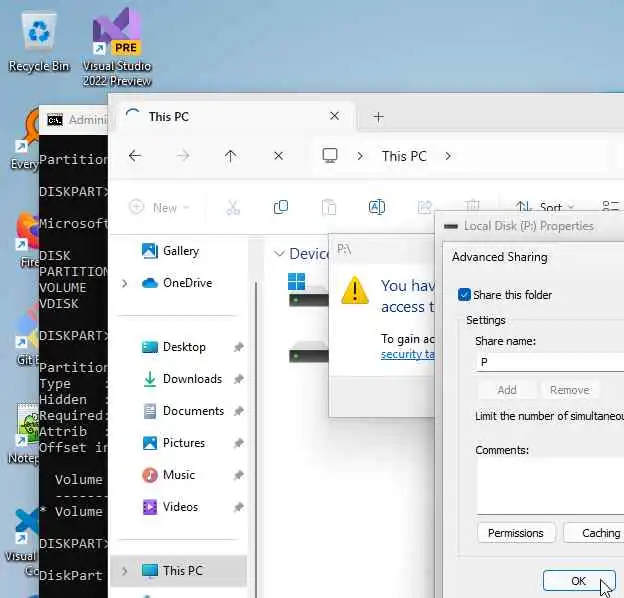Go forward in File Explorer
Image resolution: width=624 pixels, height=598 pixels.
(x=183, y=156)
